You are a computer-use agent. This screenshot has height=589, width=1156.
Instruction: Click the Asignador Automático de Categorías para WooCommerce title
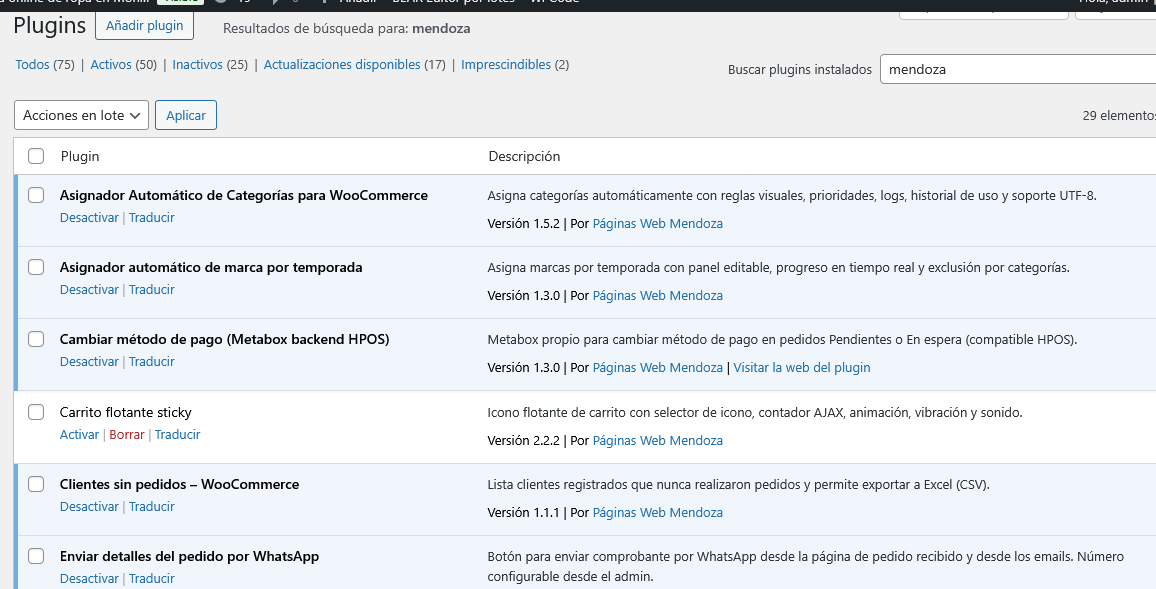tap(244, 195)
